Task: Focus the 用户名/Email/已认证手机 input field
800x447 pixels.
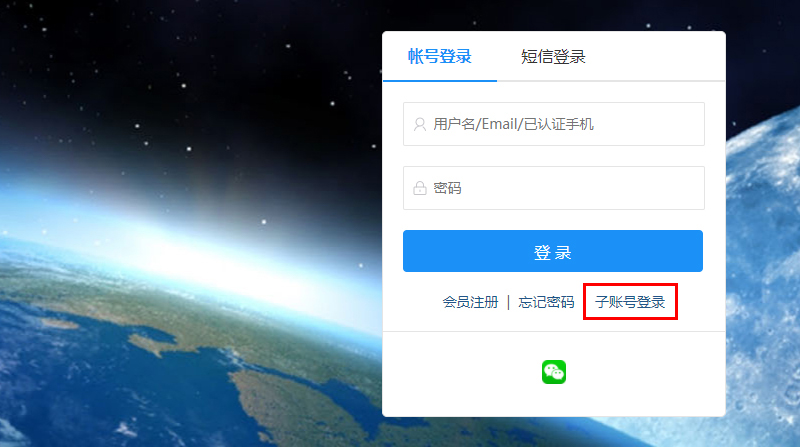Action: (554, 124)
